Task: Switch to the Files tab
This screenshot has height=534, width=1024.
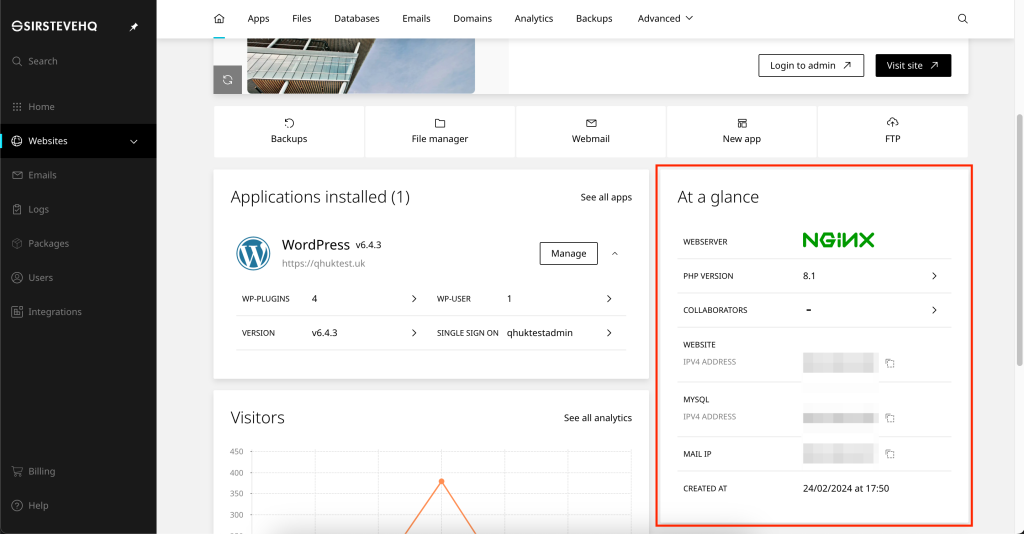Action: pyautogui.click(x=301, y=18)
